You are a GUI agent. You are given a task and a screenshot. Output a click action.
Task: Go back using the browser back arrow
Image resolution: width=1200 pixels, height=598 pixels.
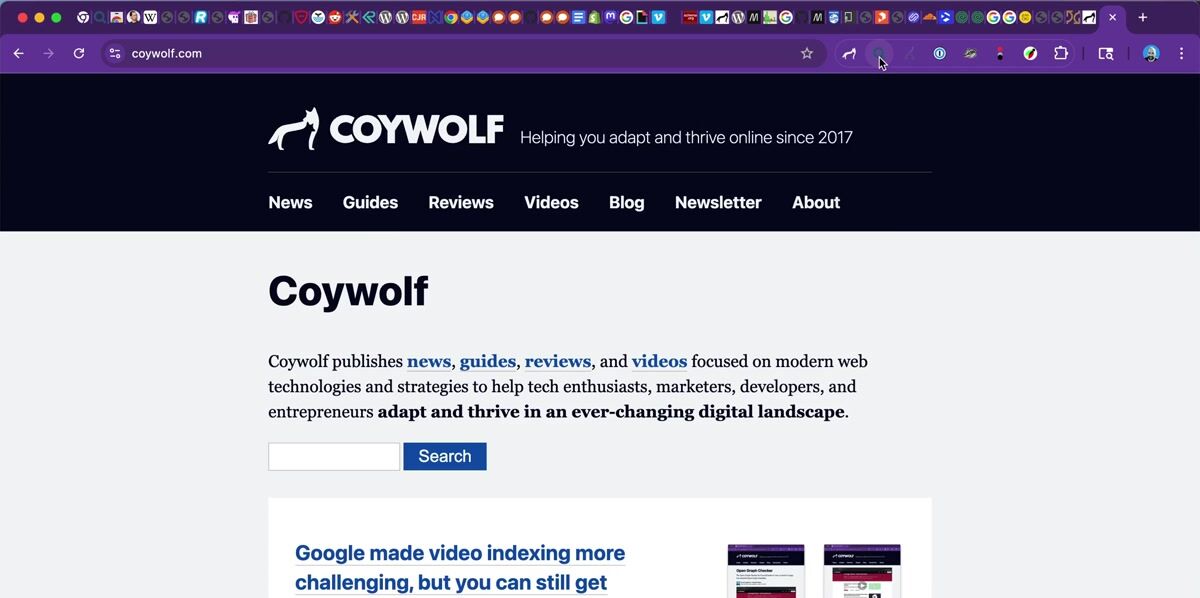(x=18, y=53)
